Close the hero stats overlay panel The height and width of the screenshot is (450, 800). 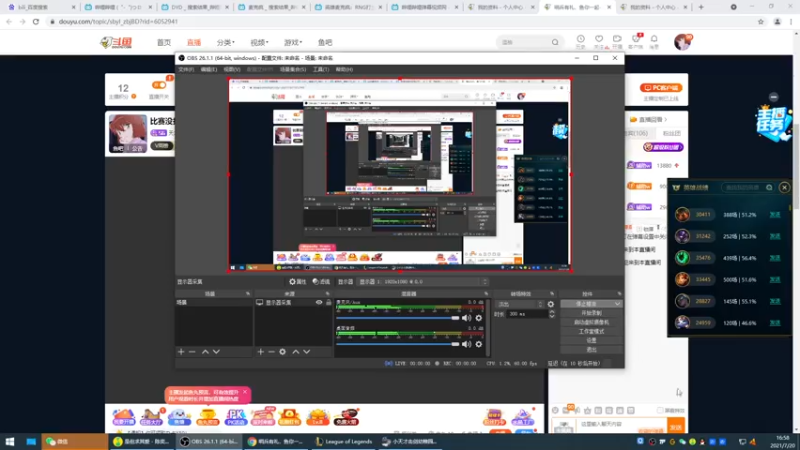pos(784,187)
